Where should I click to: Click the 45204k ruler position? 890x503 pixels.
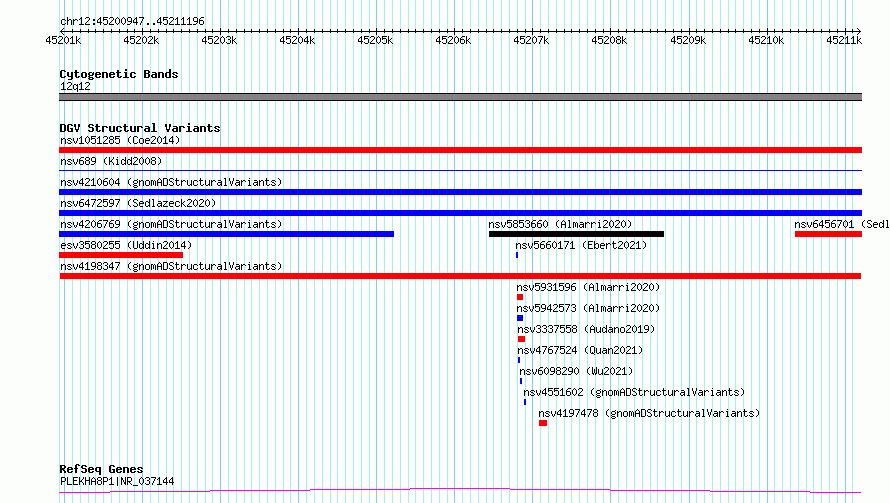297,40
